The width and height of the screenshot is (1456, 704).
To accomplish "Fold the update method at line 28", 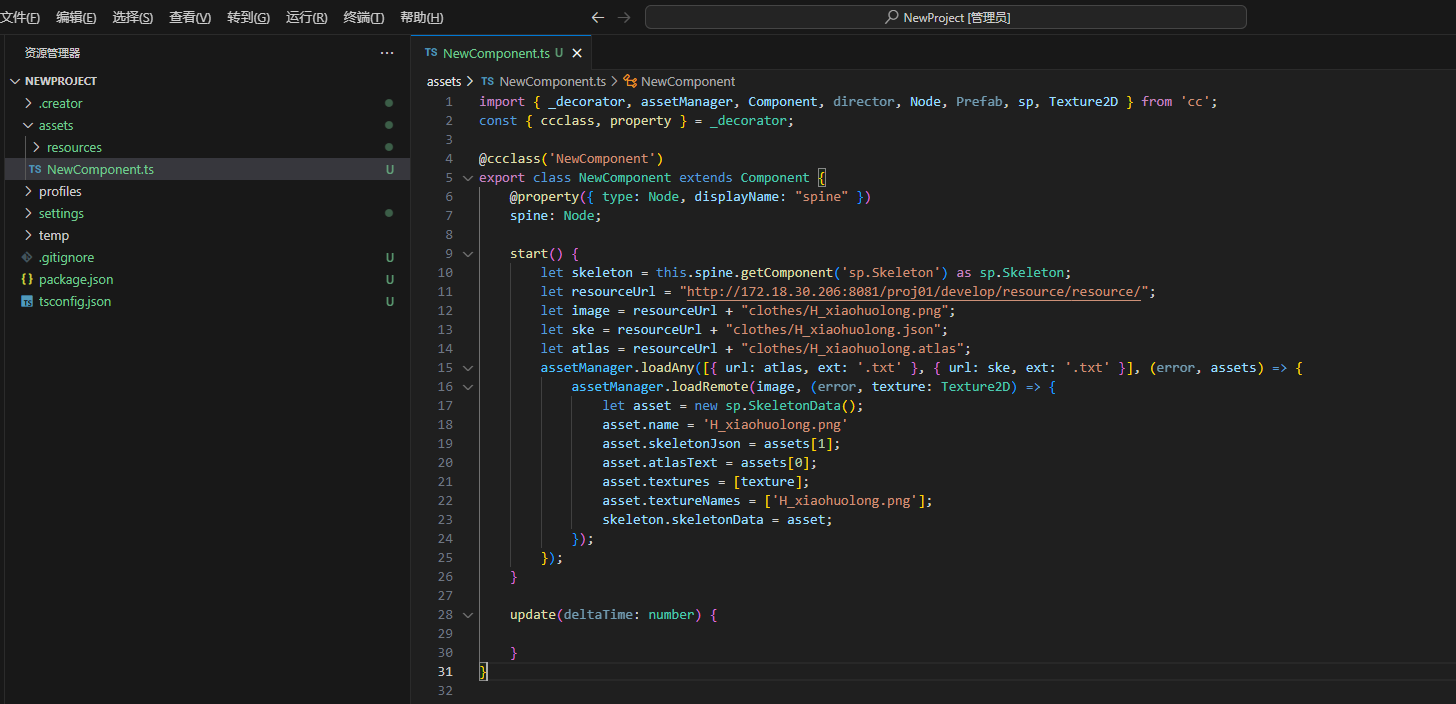I will tap(467, 615).
